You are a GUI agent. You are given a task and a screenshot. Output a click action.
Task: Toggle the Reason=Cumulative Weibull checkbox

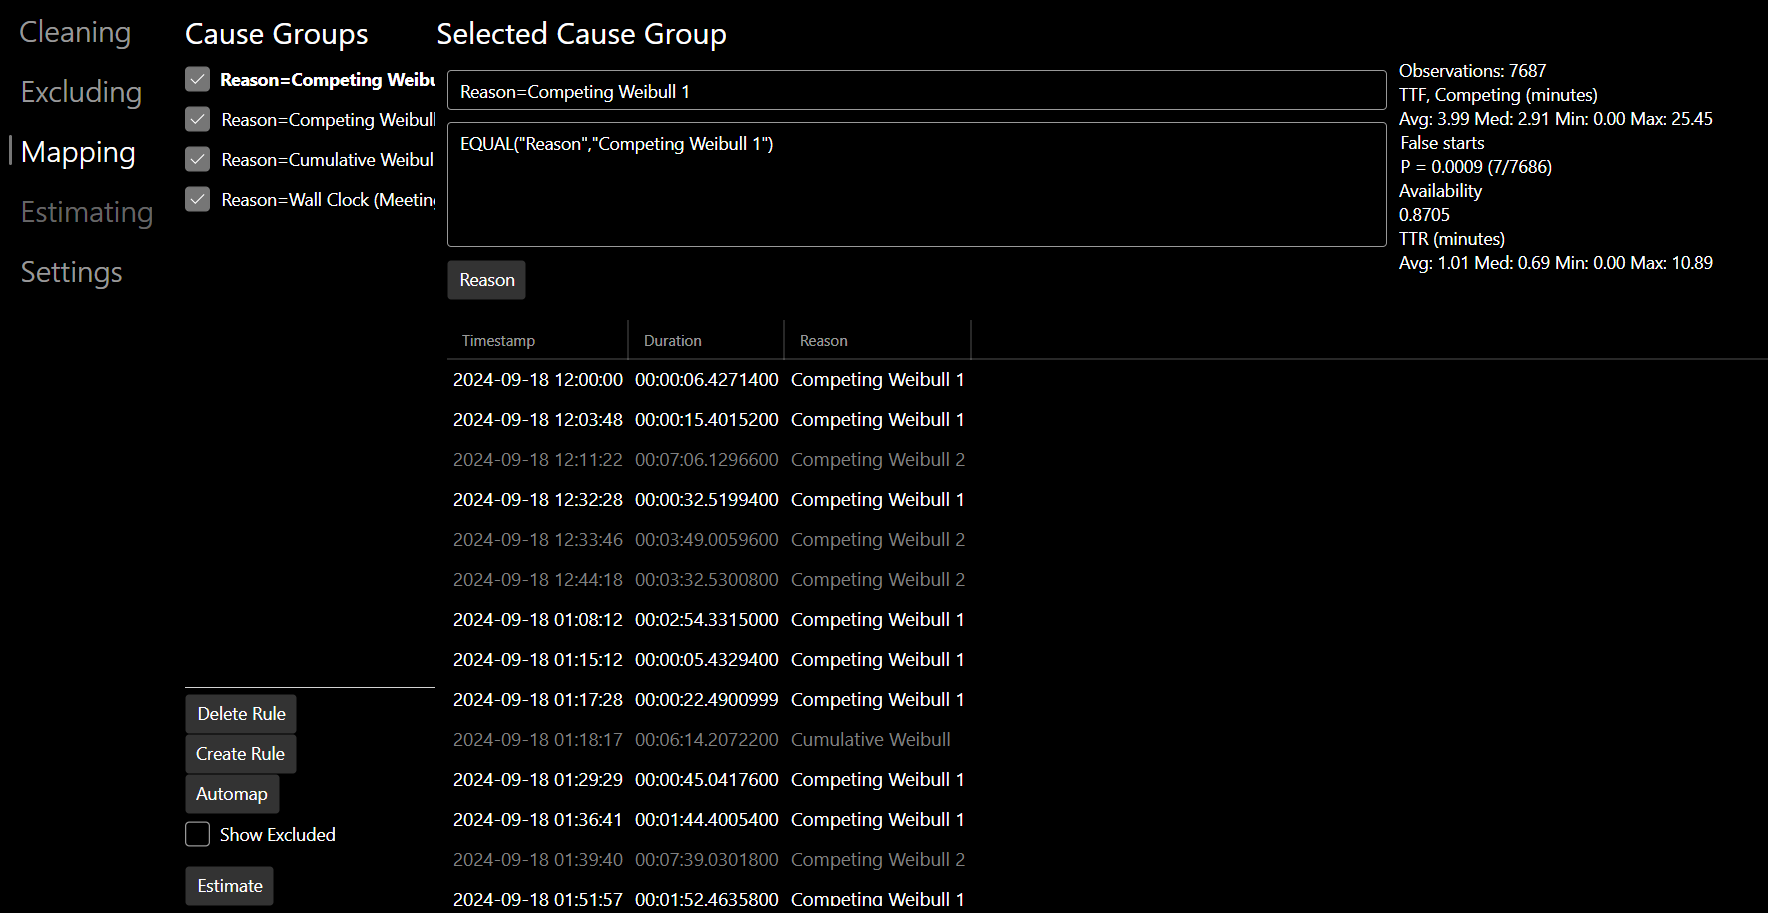[x=198, y=159]
